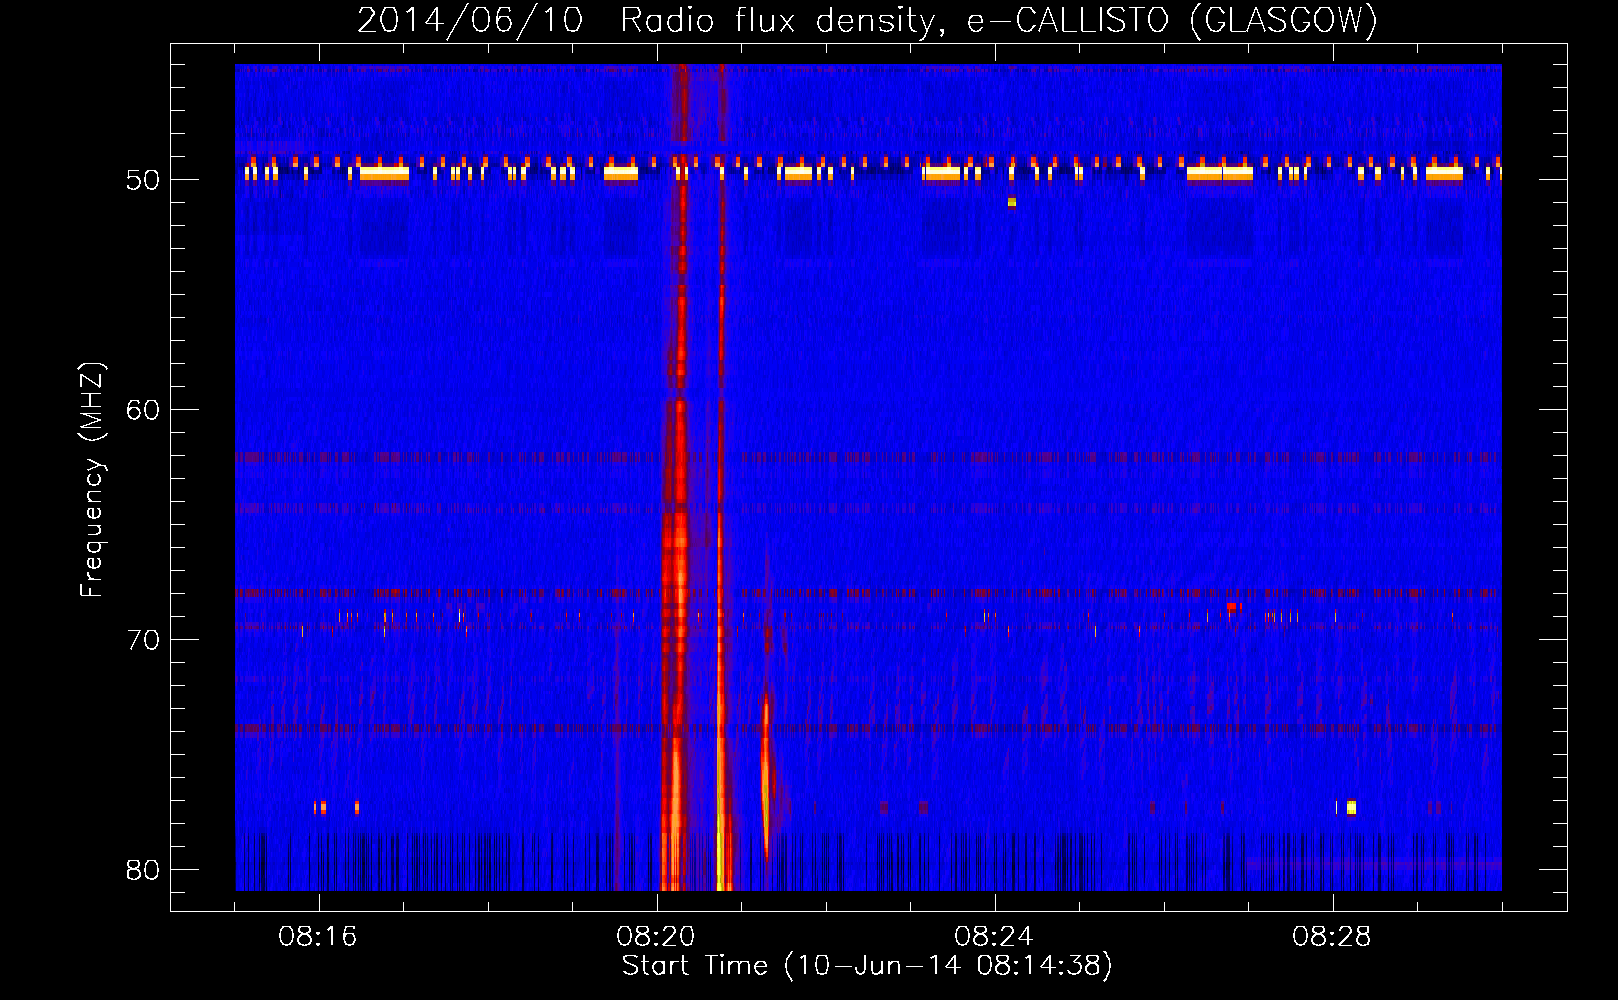Image resolution: width=1618 pixels, height=1000 pixels.
Task: Select the '80' frequency tick label
Action: coord(144,870)
